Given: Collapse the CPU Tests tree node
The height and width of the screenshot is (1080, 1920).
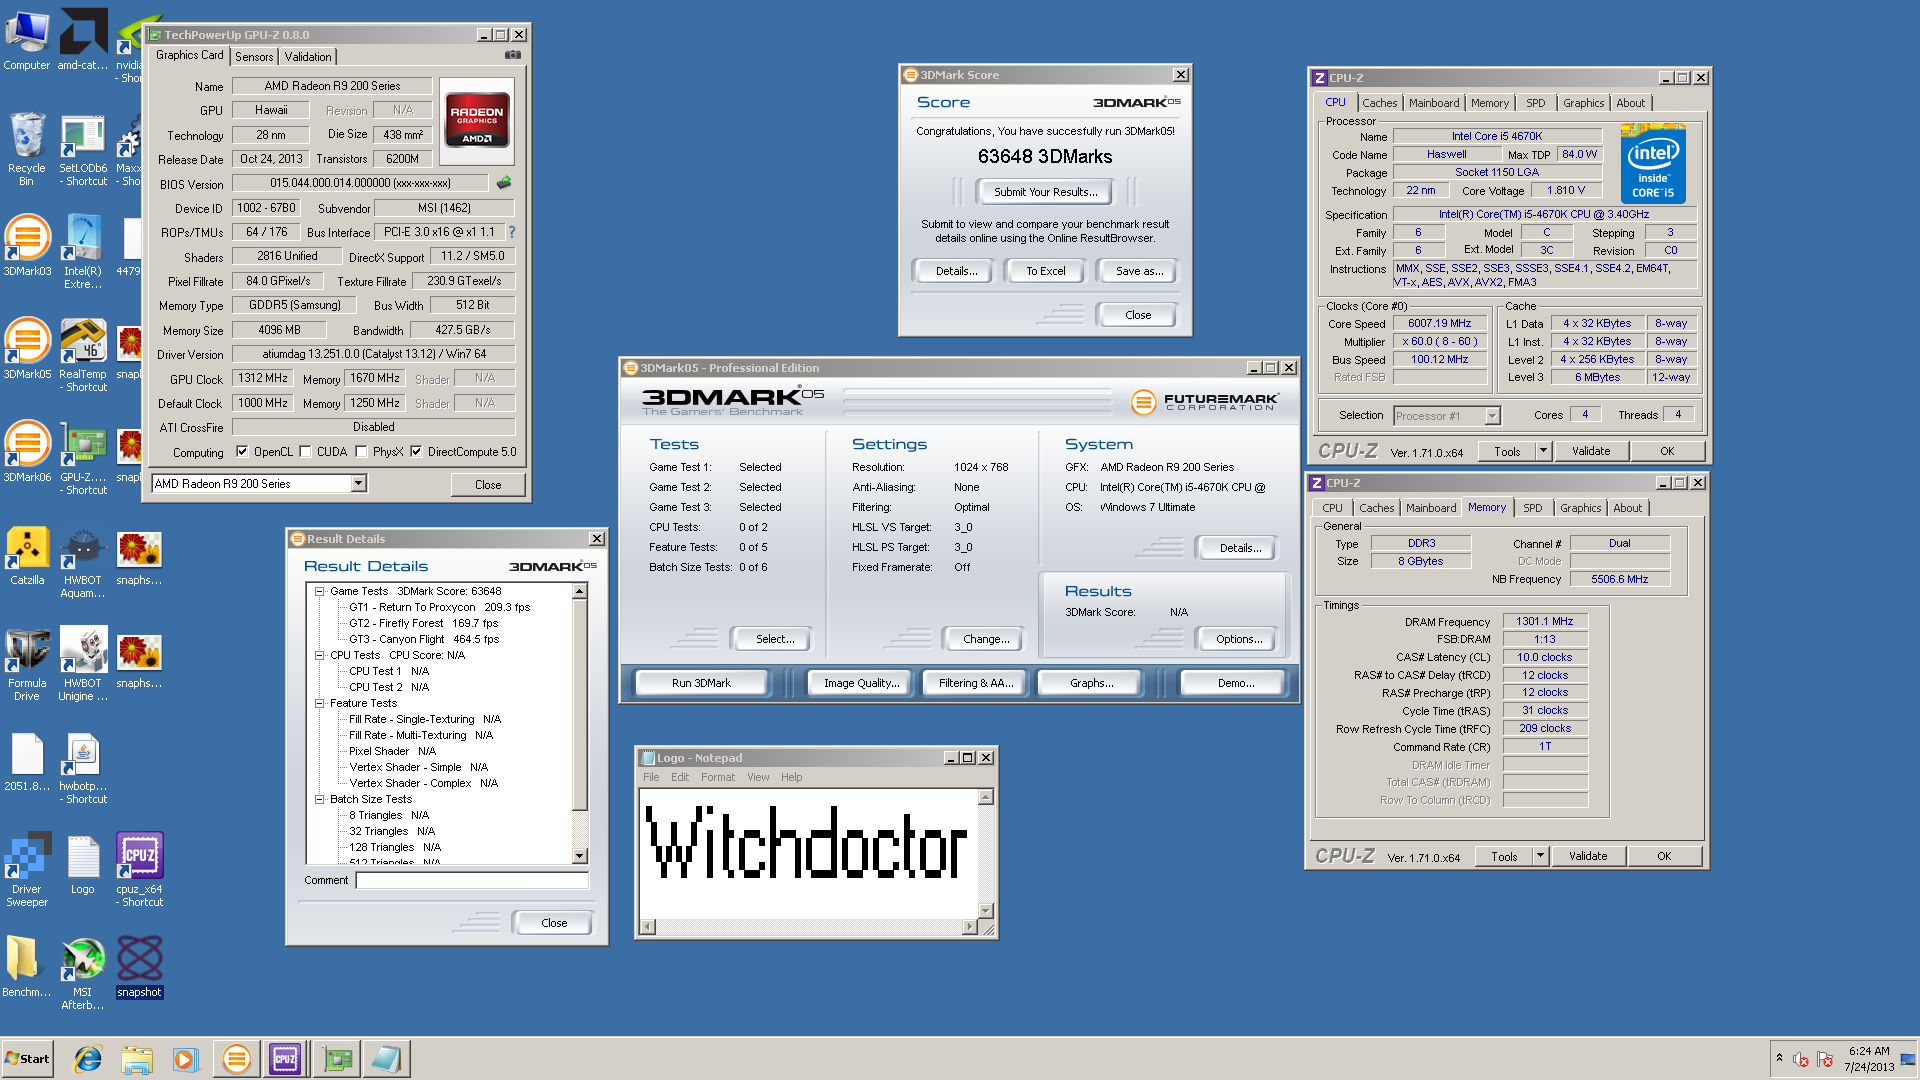Looking at the screenshot, I should point(320,656).
